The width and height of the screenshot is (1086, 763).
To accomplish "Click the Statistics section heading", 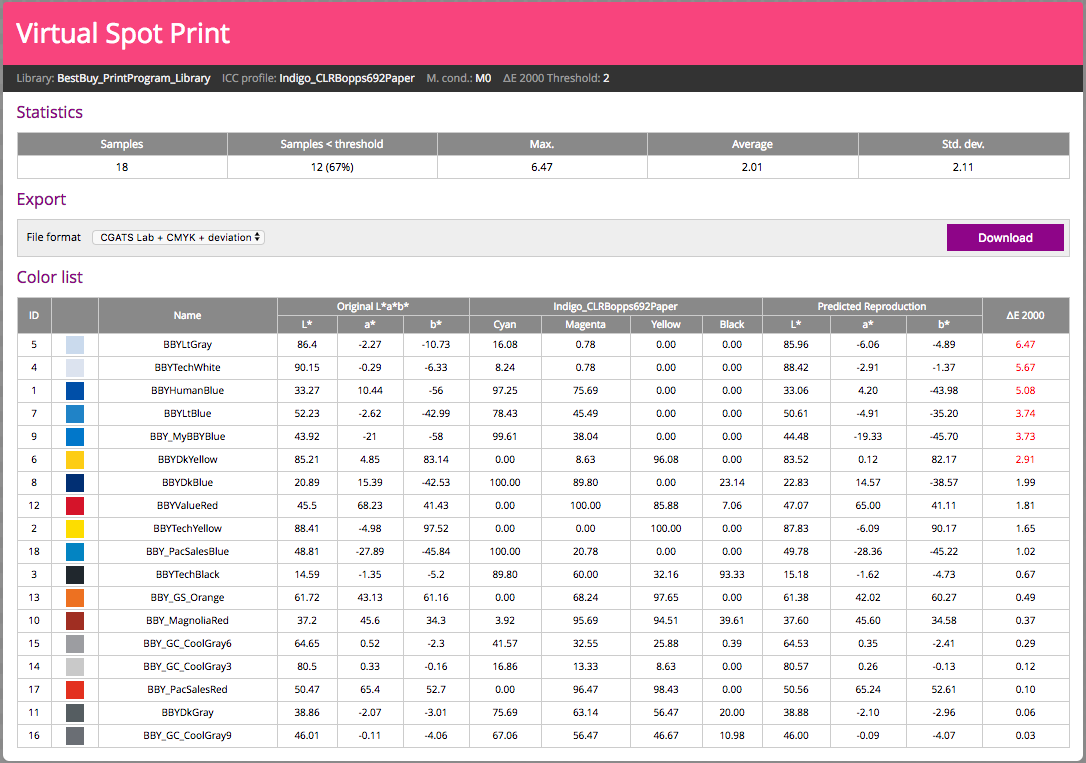I will (50, 112).
